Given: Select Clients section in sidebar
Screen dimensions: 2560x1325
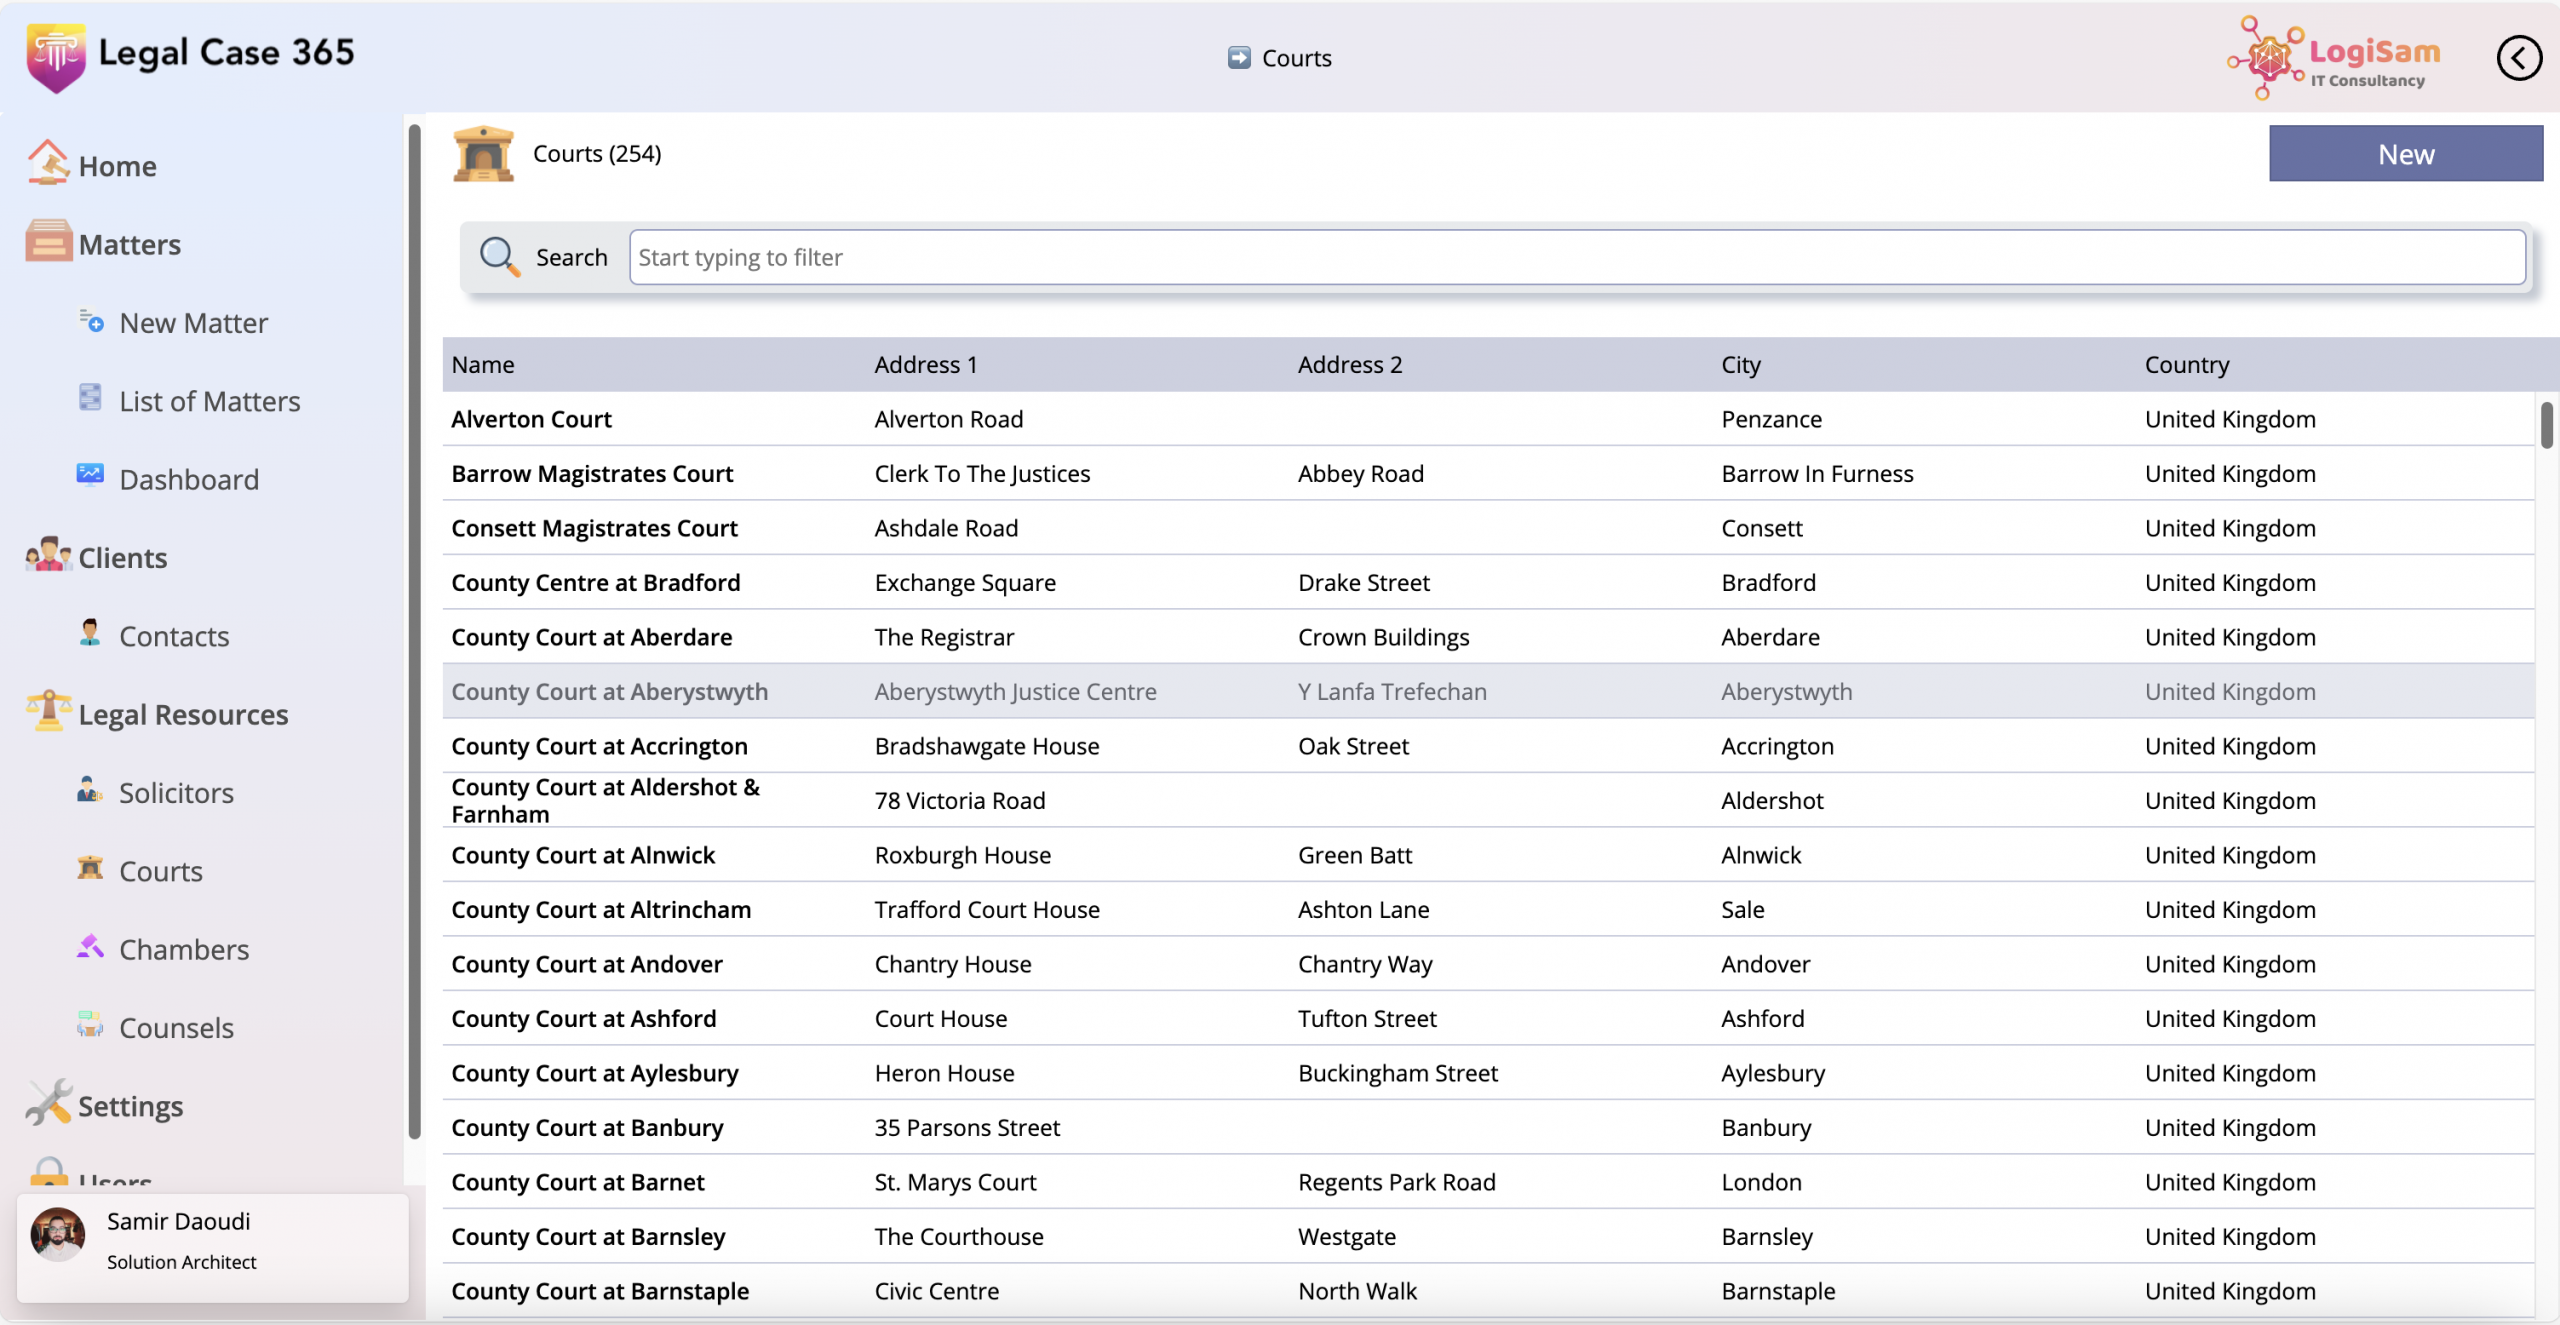Looking at the screenshot, I should (x=122, y=557).
